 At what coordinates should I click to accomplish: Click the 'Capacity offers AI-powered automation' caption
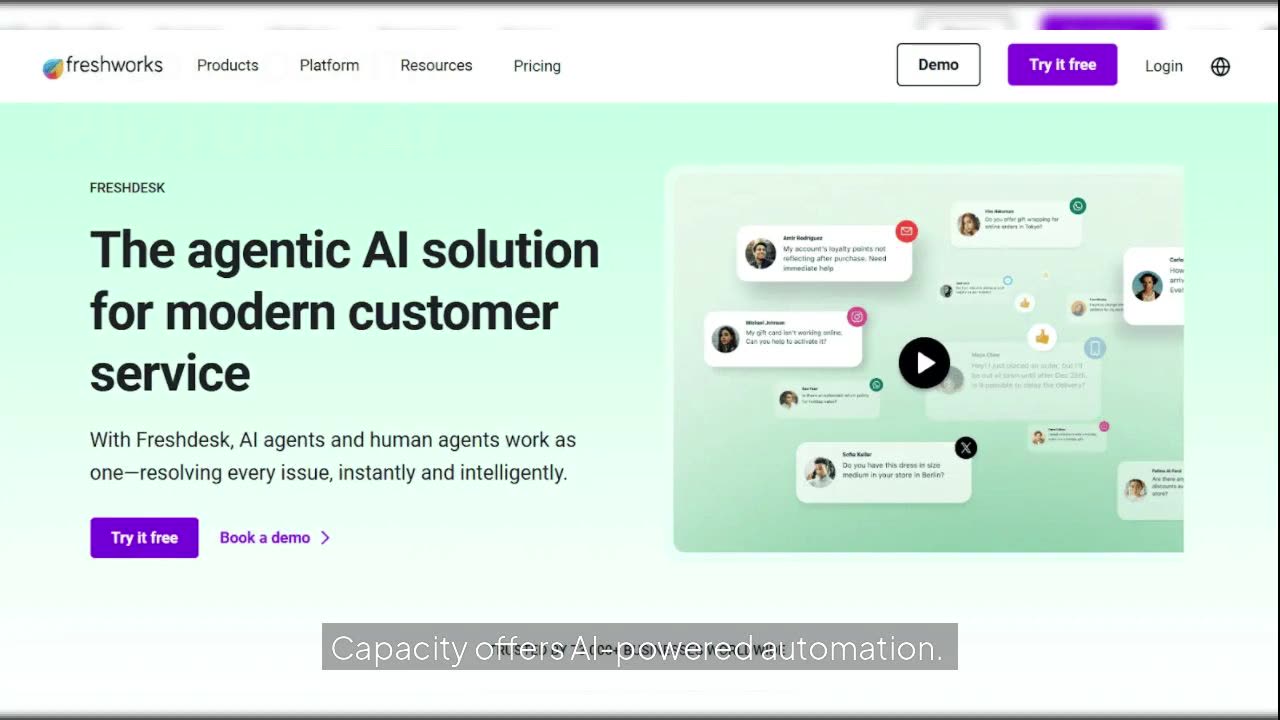pos(640,648)
